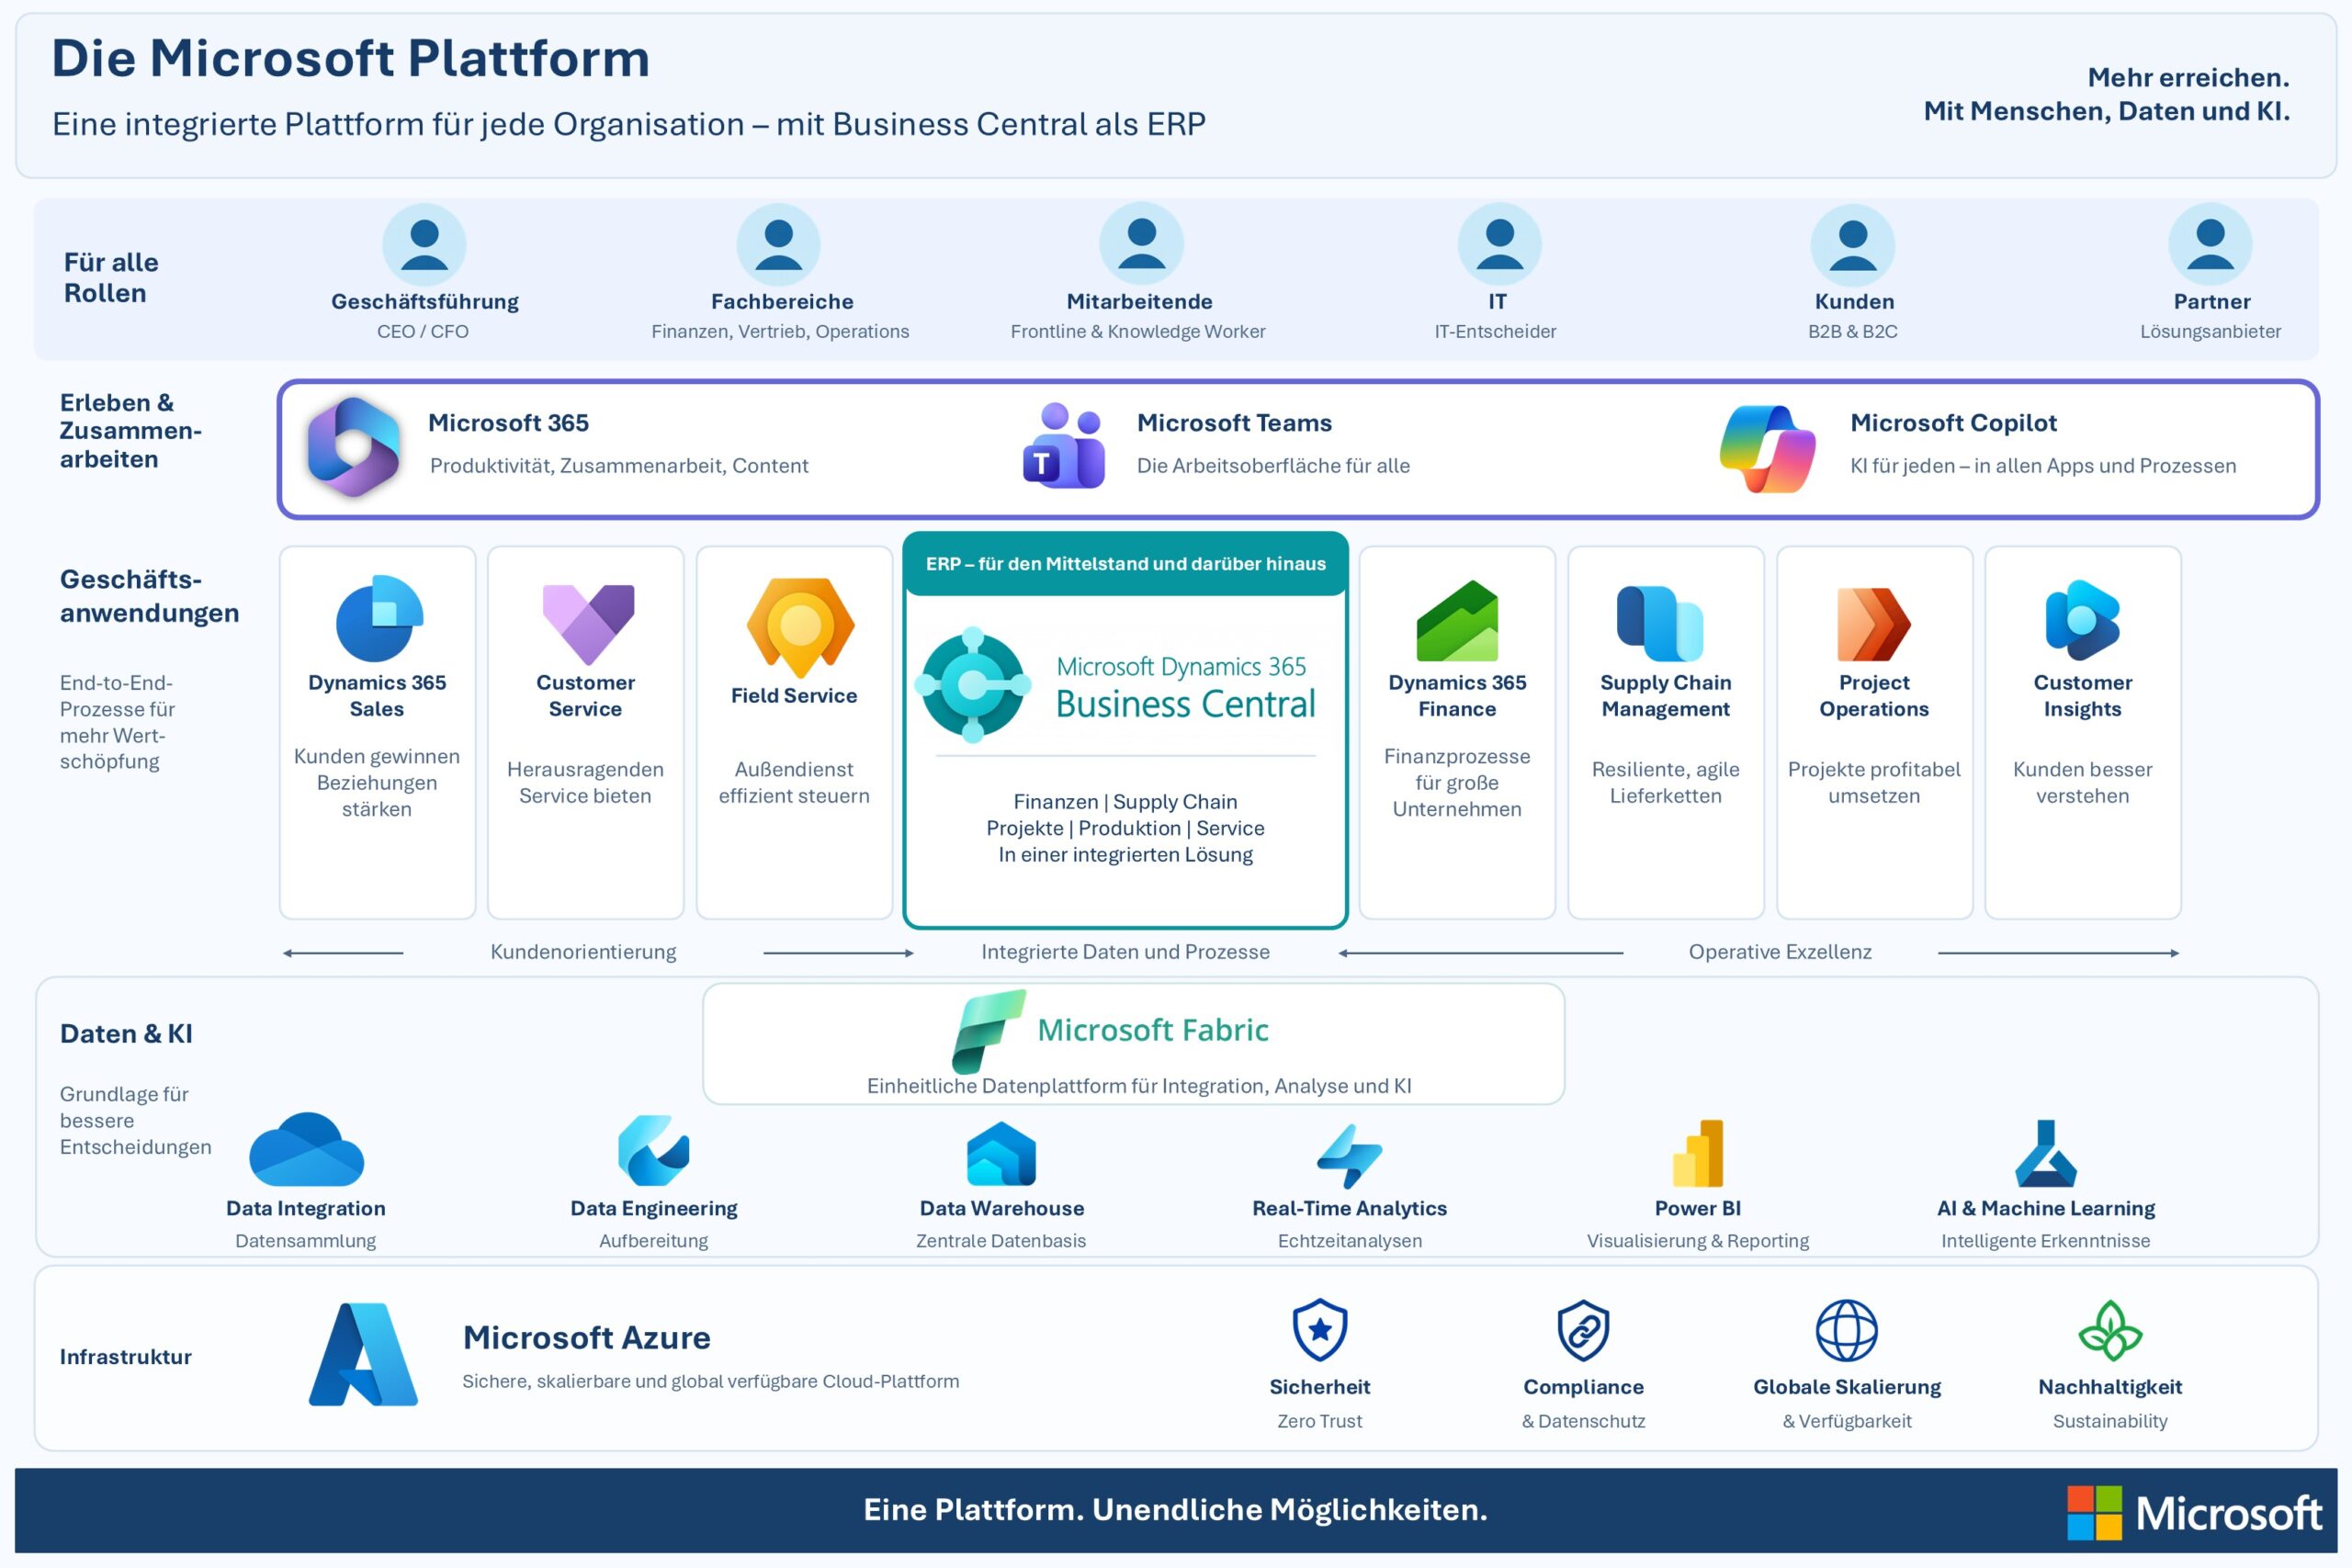The height and width of the screenshot is (1568, 2352).
Task: Click the Microsoft Fabric logo icon
Action: [x=988, y=1031]
